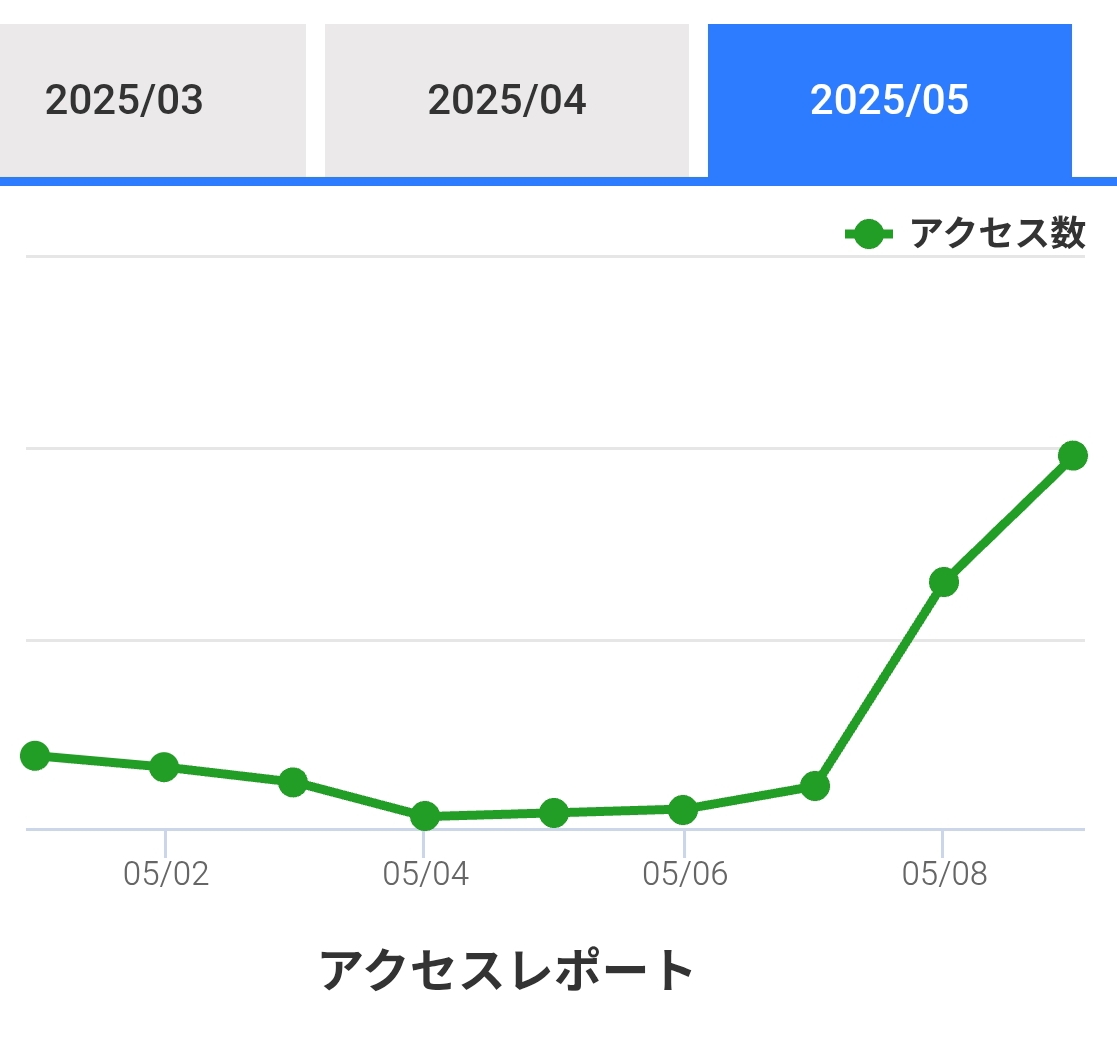Click the 05/02 axis label
1117x1044 pixels.
tap(166, 874)
